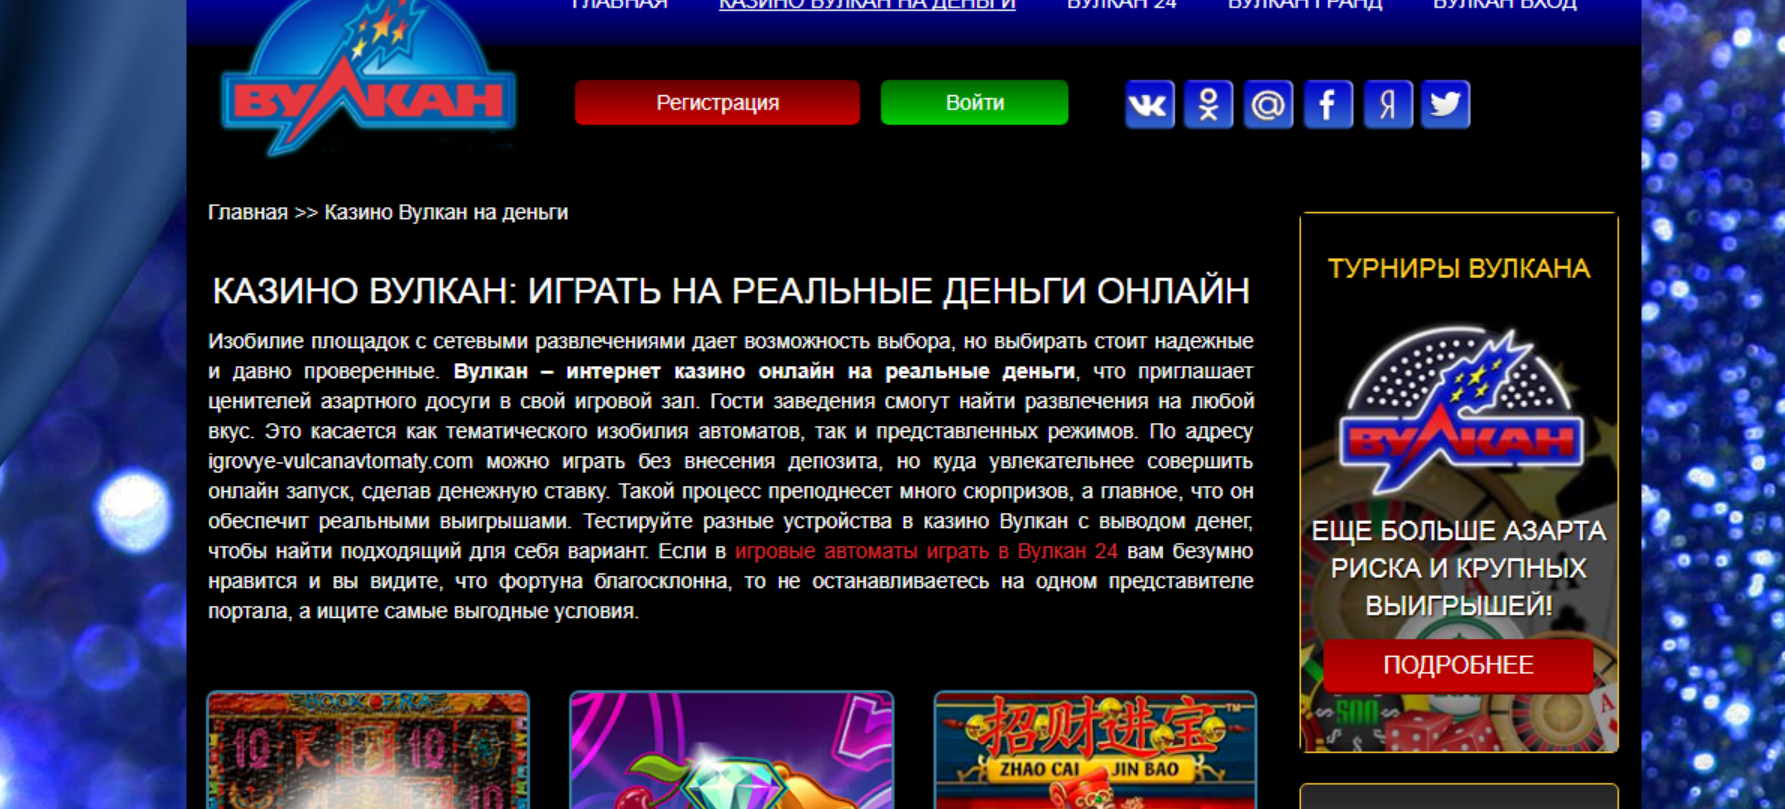Open the Вулкан Вход menu item
The height and width of the screenshot is (809, 1785).
point(1505,5)
